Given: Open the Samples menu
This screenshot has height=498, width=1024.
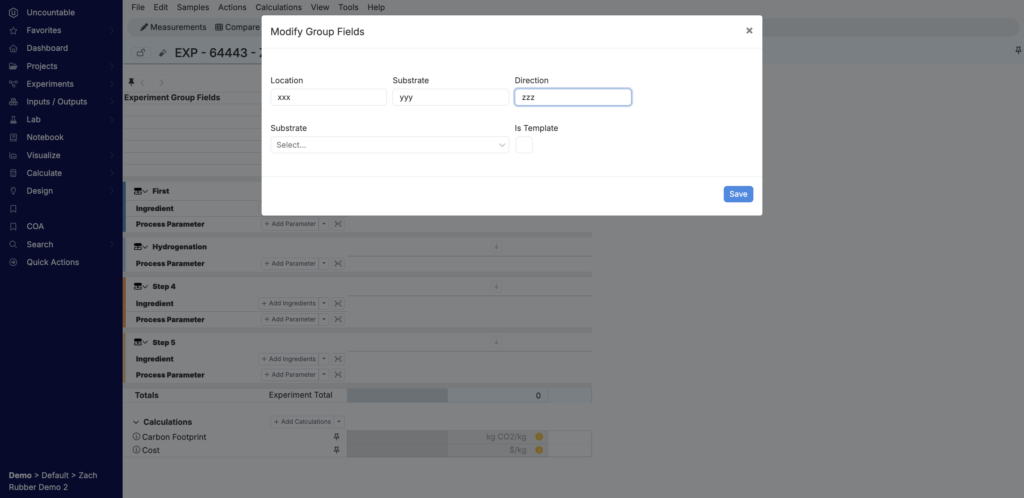Looking at the screenshot, I should click(x=193, y=7).
